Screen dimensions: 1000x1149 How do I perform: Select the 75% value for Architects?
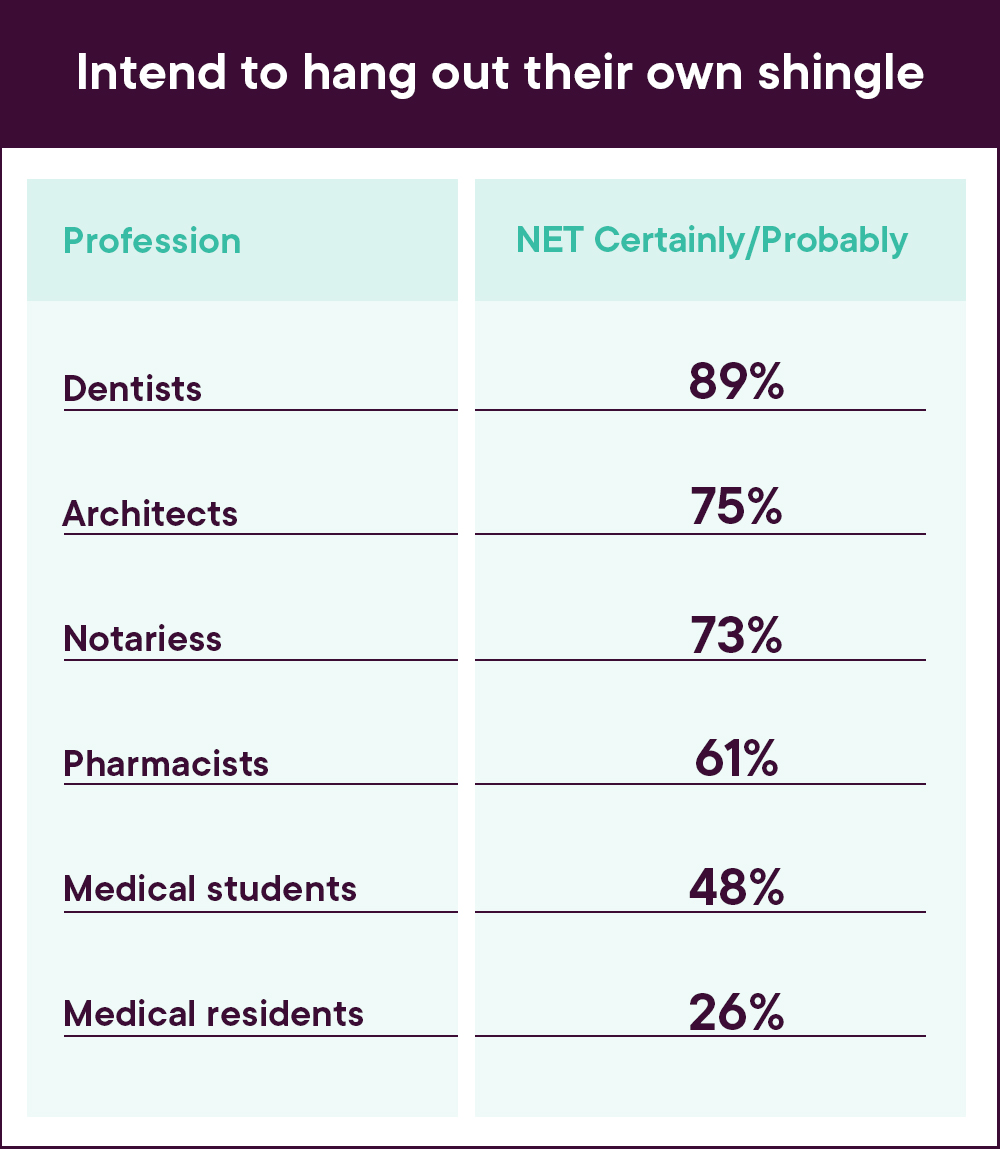click(736, 507)
